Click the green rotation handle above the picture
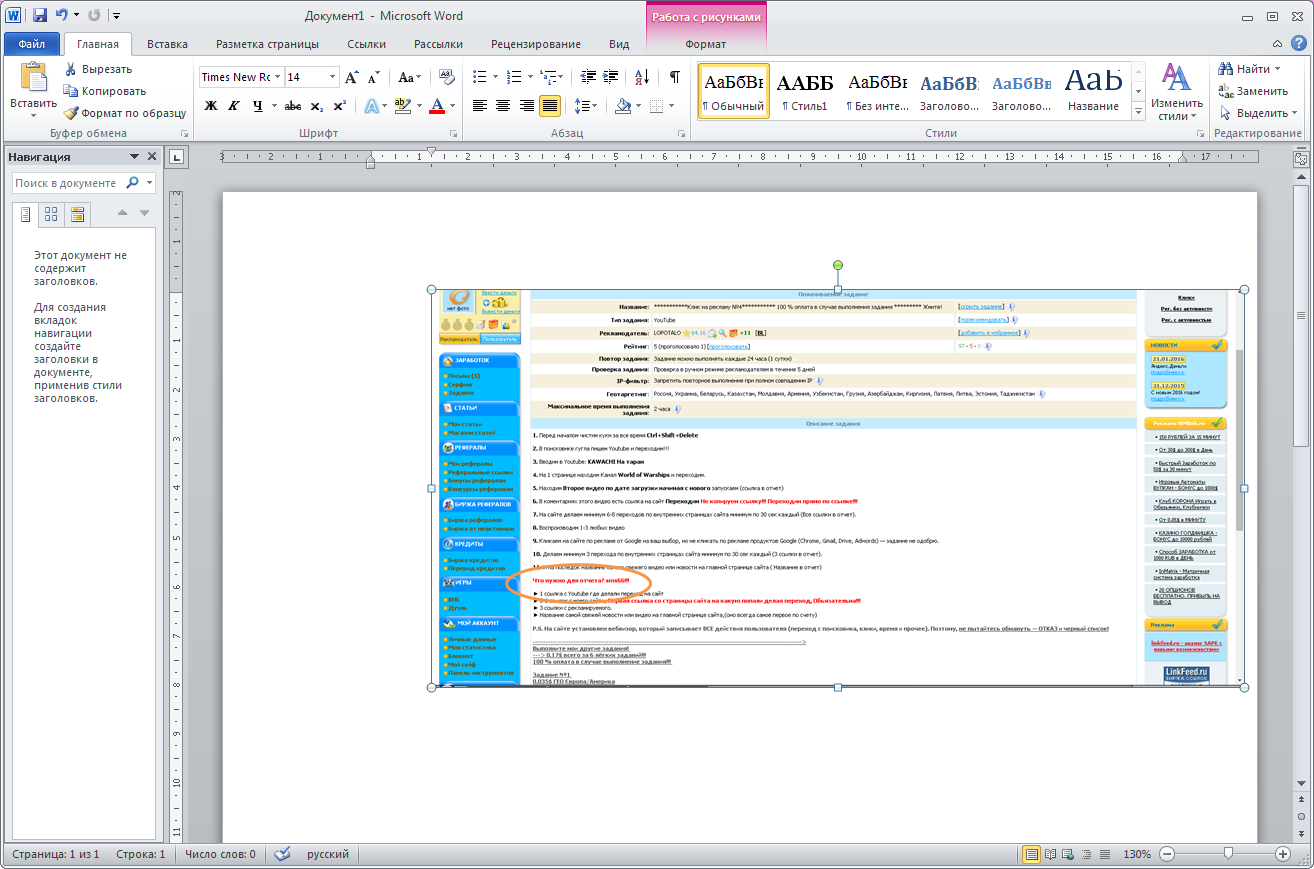 click(838, 266)
